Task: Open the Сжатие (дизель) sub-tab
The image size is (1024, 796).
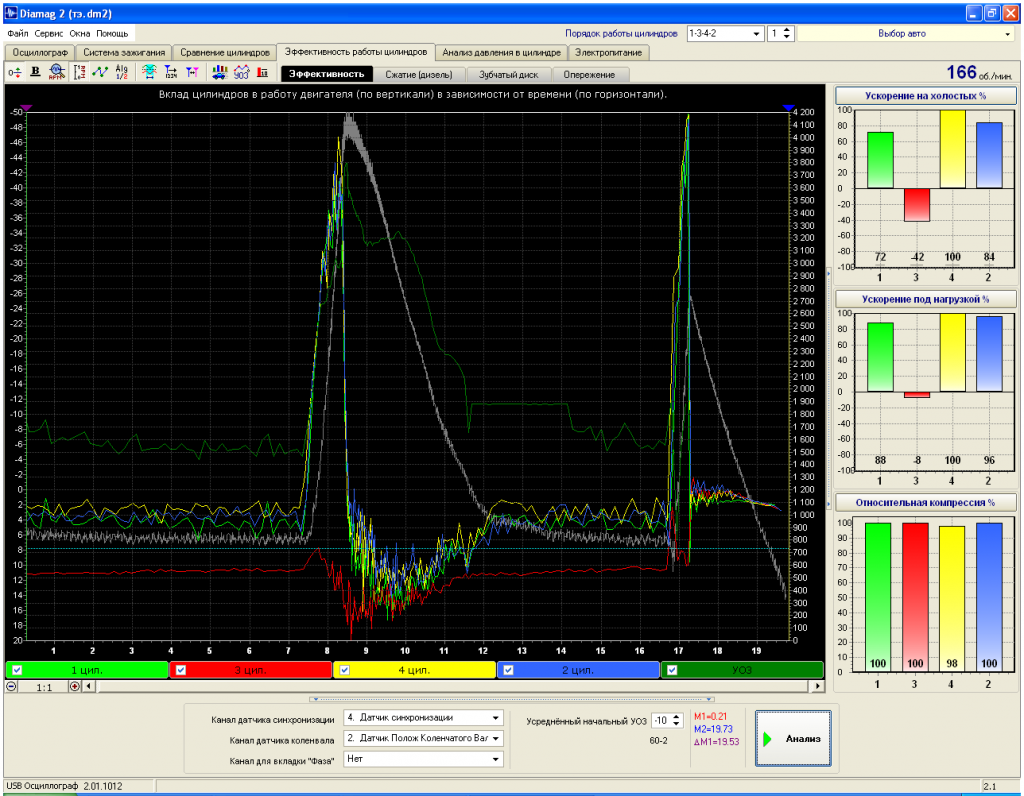Action: pos(419,74)
